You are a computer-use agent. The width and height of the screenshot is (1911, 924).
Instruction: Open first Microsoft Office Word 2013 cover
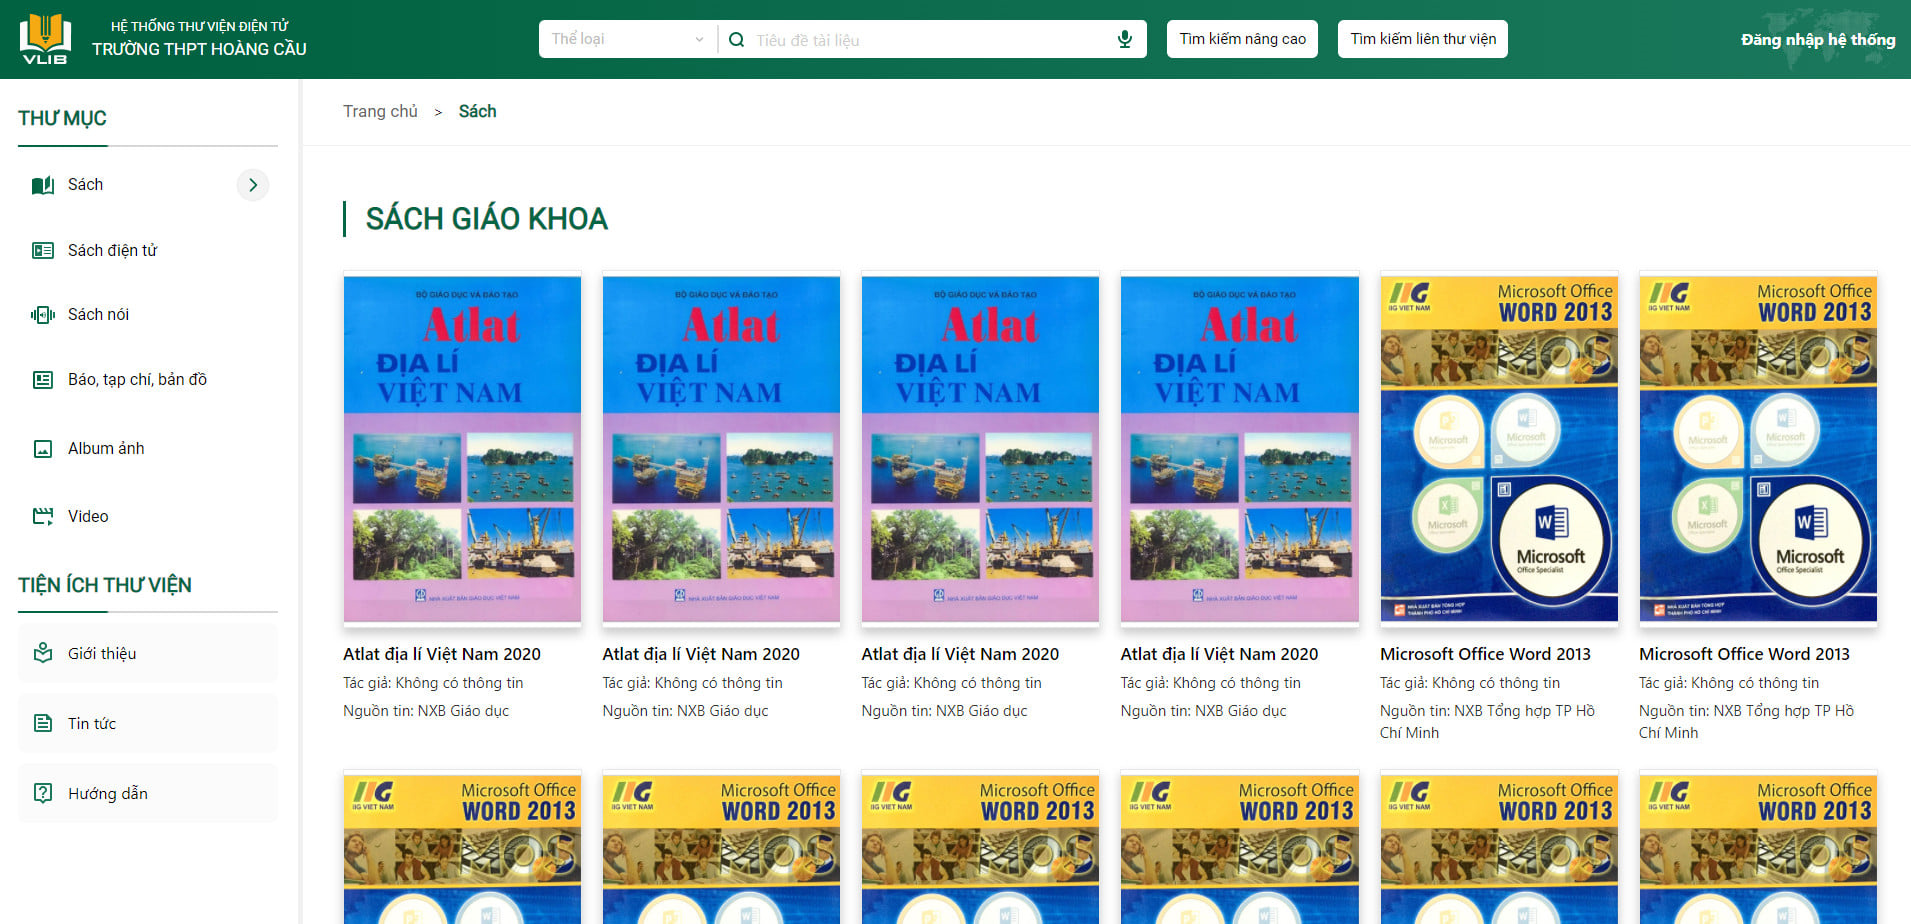coord(1498,449)
